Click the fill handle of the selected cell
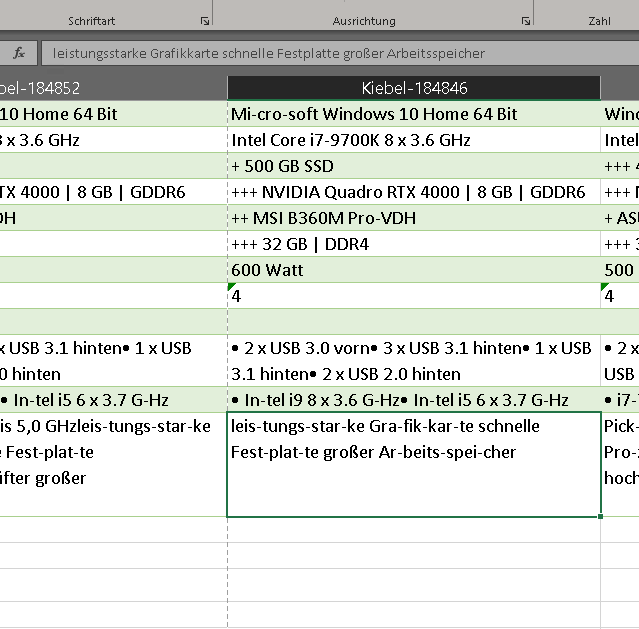 click(600, 516)
